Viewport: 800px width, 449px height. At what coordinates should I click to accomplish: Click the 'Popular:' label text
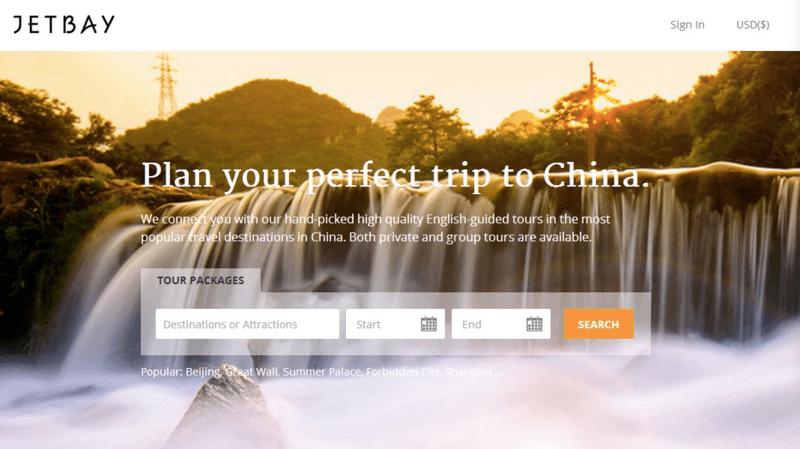point(162,372)
